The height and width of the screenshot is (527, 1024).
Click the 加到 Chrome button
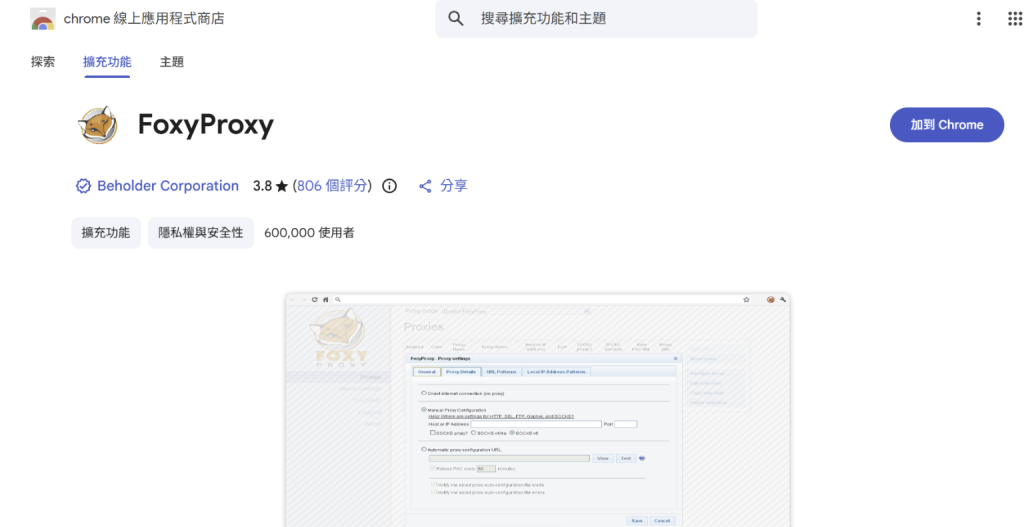[947, 125]
